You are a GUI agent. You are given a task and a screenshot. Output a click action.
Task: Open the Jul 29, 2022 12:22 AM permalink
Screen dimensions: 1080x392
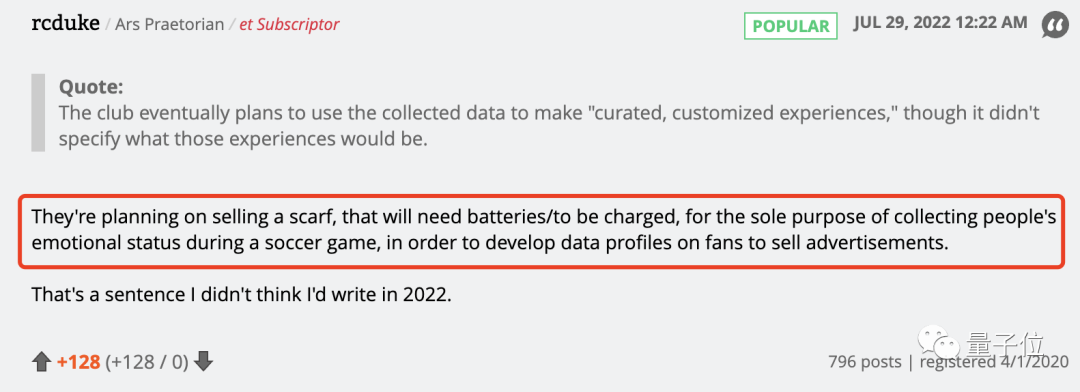(940, 23)
